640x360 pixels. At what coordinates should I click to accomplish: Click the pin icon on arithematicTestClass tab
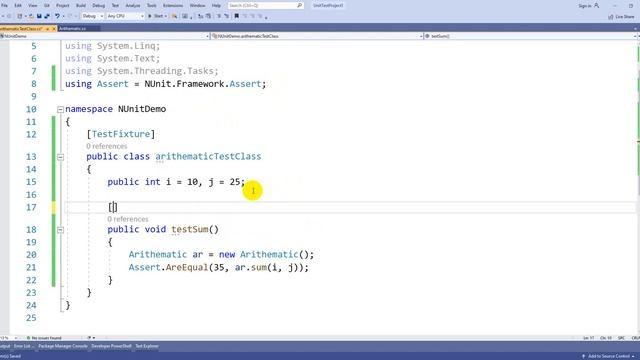[47, 29]
